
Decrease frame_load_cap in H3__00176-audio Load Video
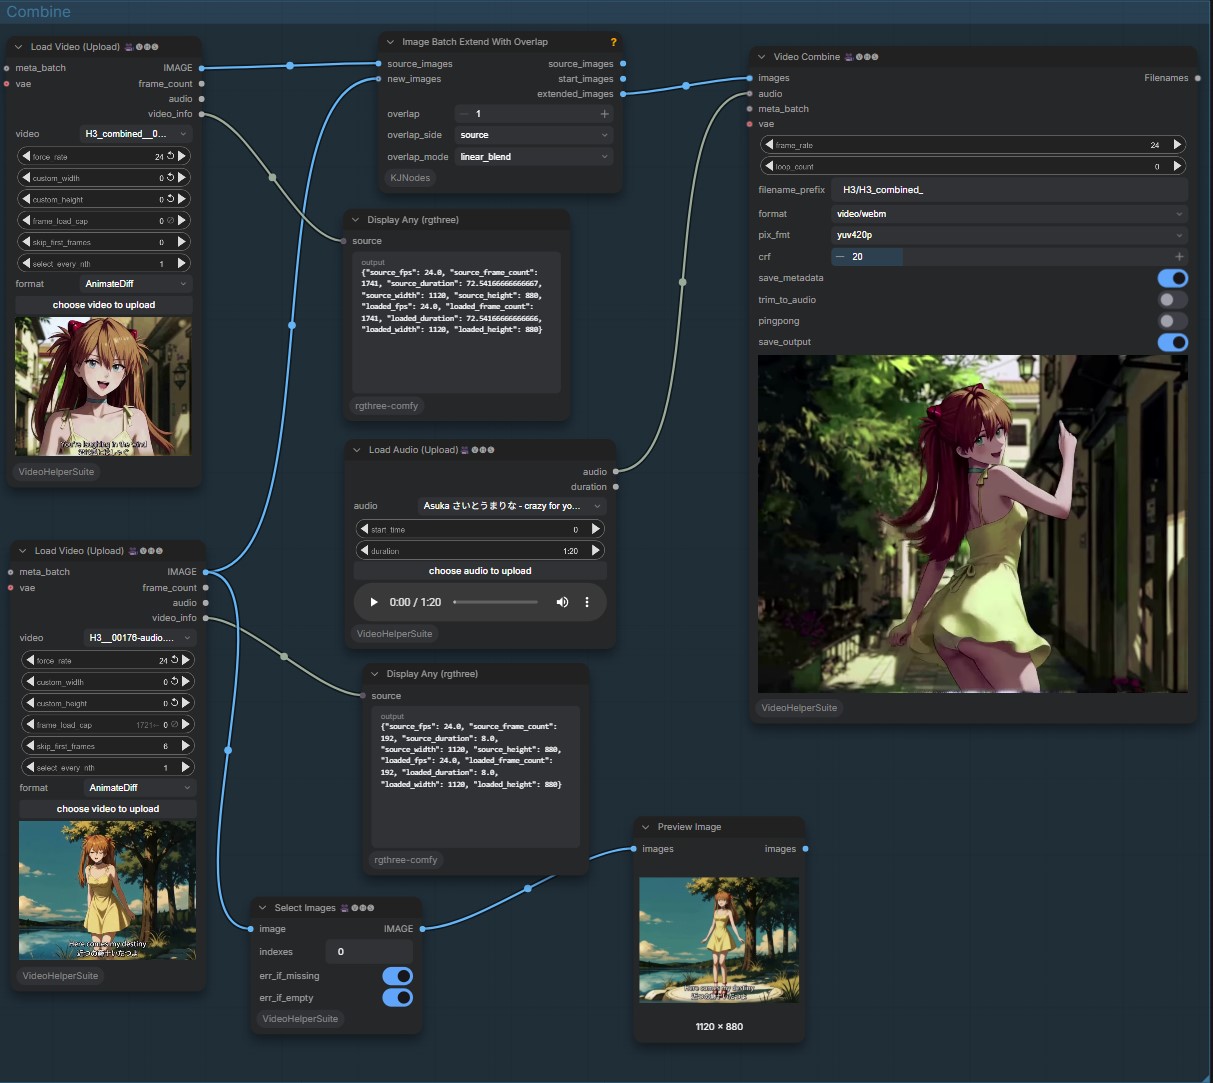click(x=29, y=724)
